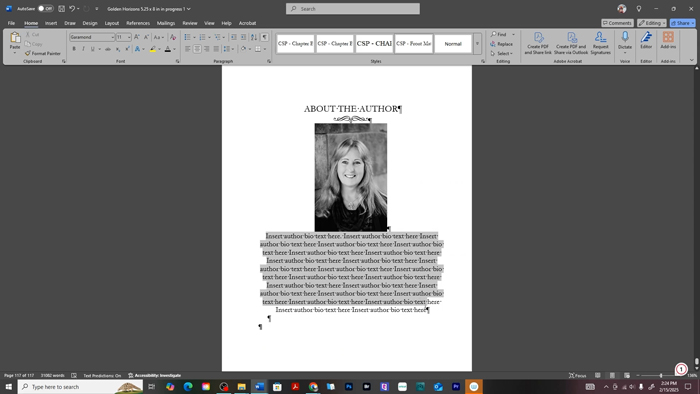700x394 pixels.
Task: Open the Bullets list dropdown arrow
Action: point(194,37)
